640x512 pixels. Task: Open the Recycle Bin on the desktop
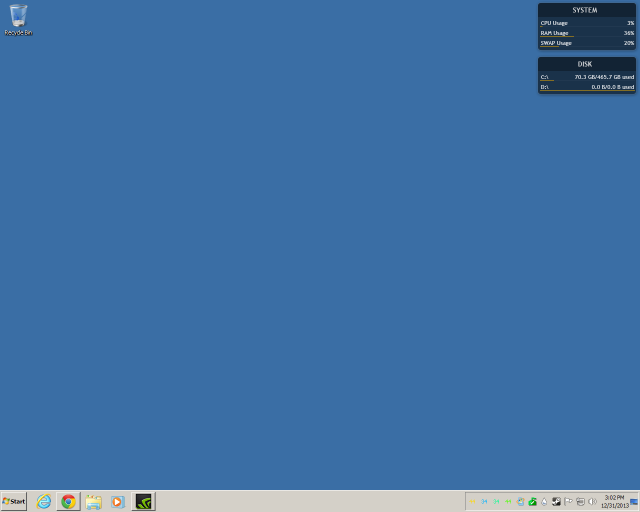[17, 19]
